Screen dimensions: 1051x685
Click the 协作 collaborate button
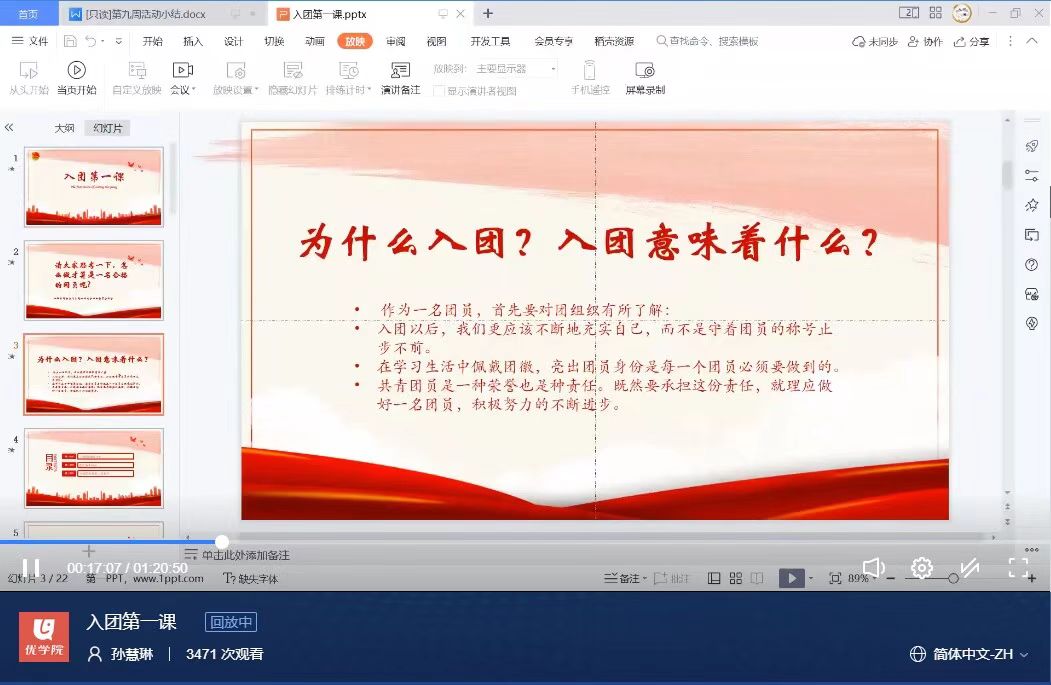point(924,42)
